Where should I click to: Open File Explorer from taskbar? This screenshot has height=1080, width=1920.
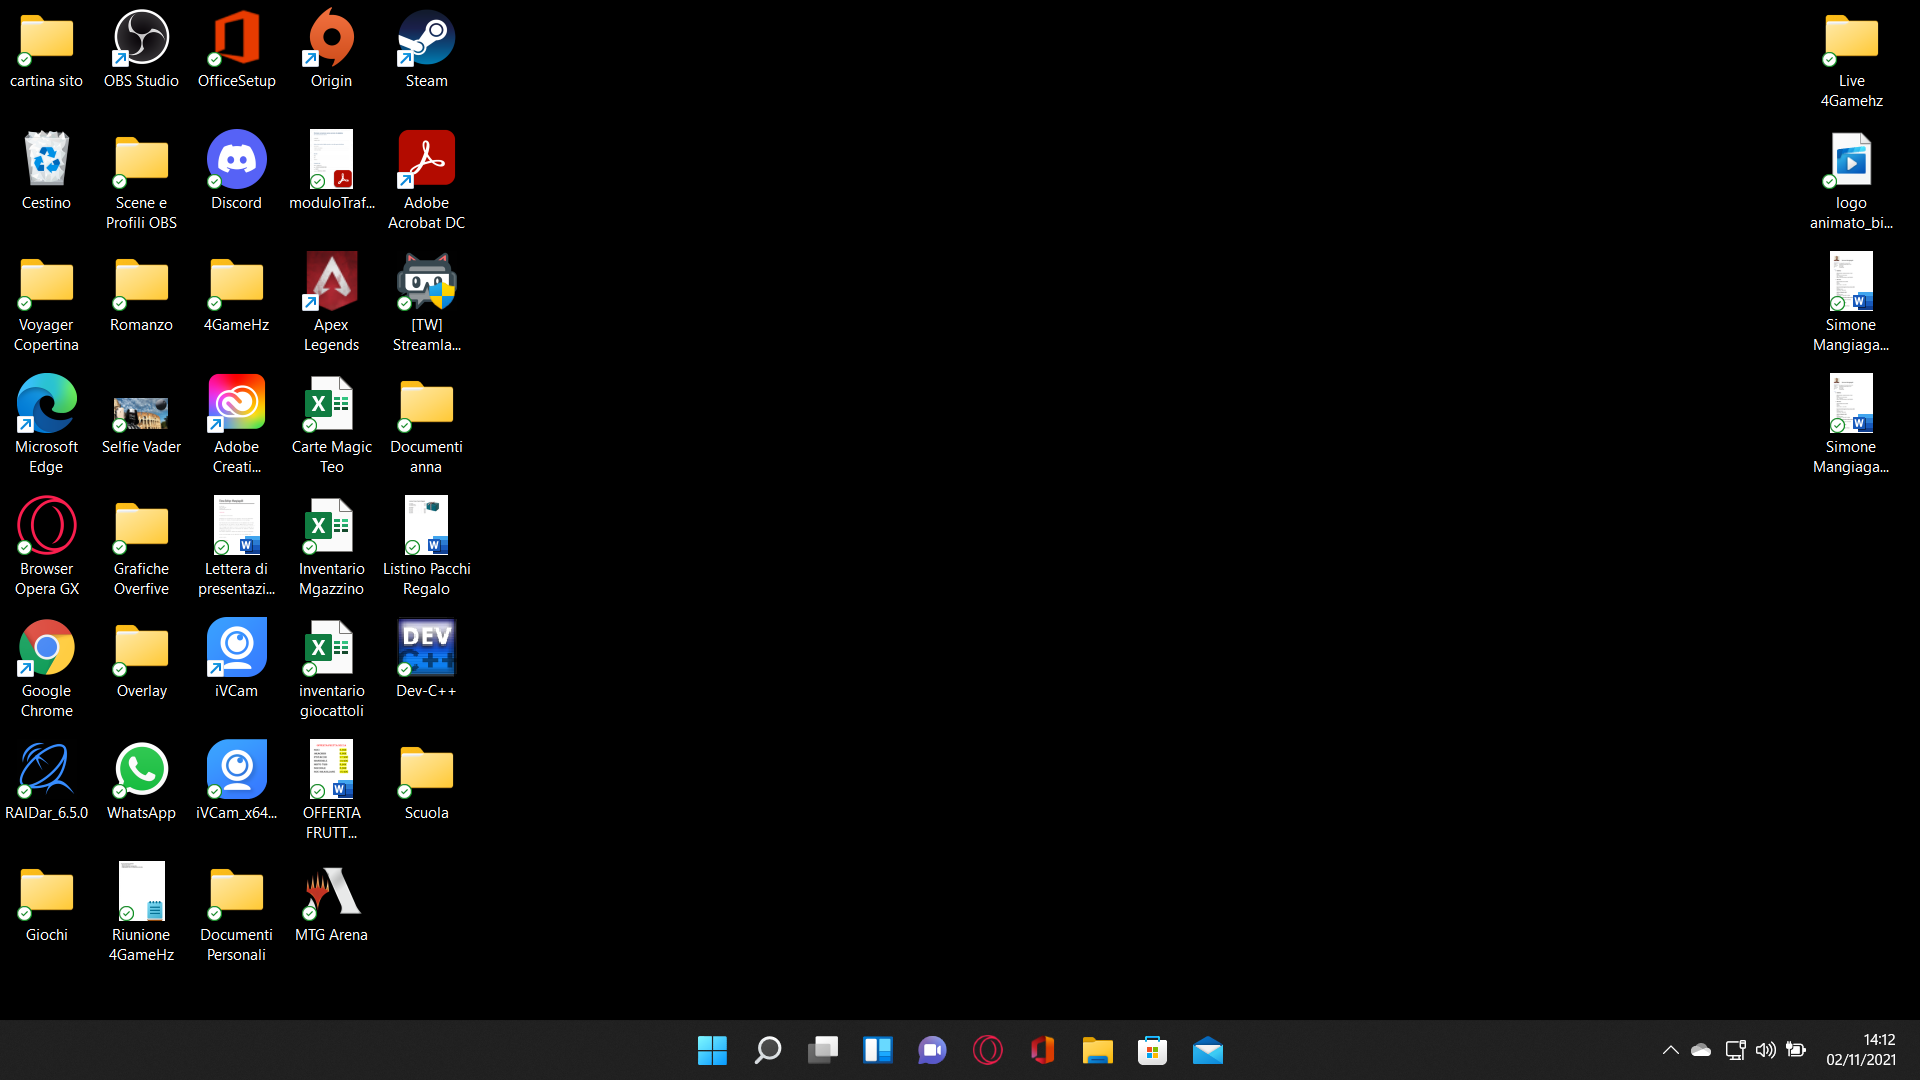pyautogui.click(x=1097, y=1050)
